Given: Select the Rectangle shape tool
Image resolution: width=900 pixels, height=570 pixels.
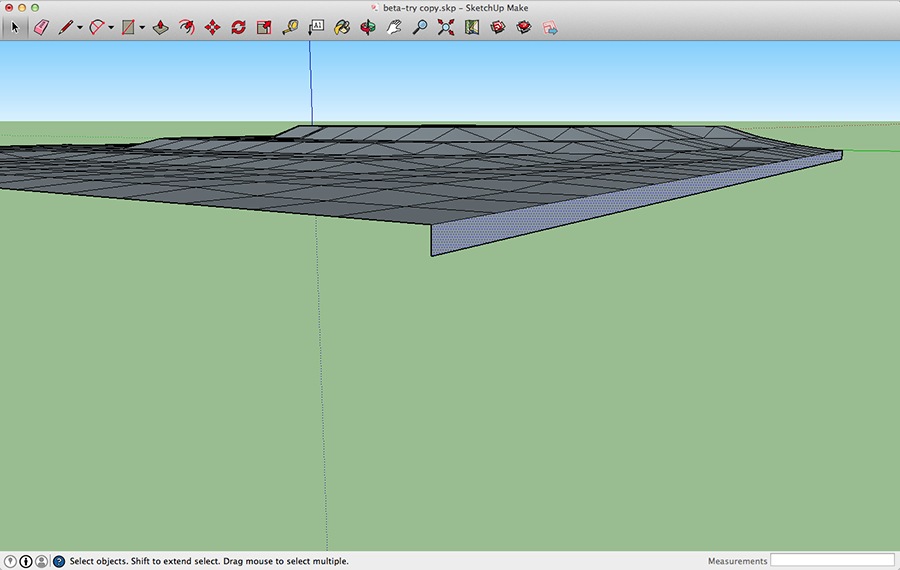Looking at the screenshot, I should pos(128,27).
